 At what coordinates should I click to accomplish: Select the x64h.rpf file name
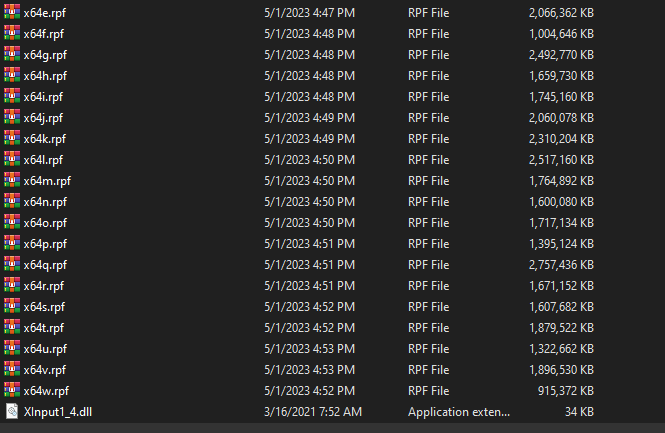pos(46,76)
